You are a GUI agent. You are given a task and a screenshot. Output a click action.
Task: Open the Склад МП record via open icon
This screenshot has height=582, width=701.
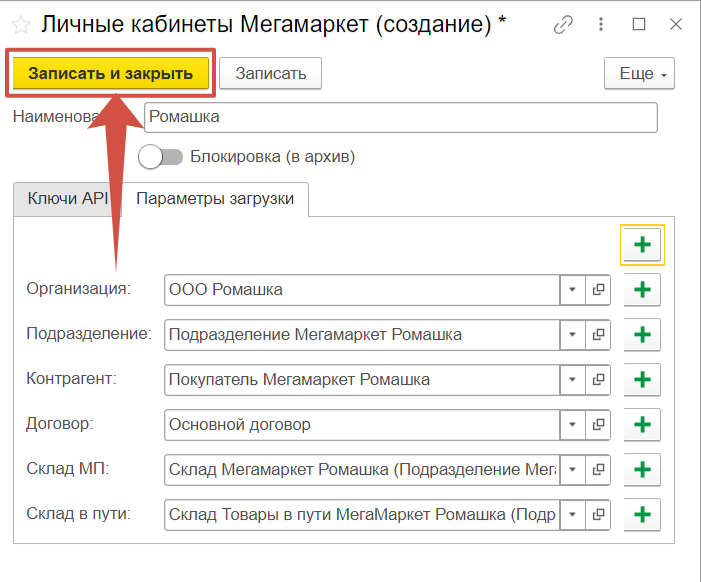coord(598,470)
